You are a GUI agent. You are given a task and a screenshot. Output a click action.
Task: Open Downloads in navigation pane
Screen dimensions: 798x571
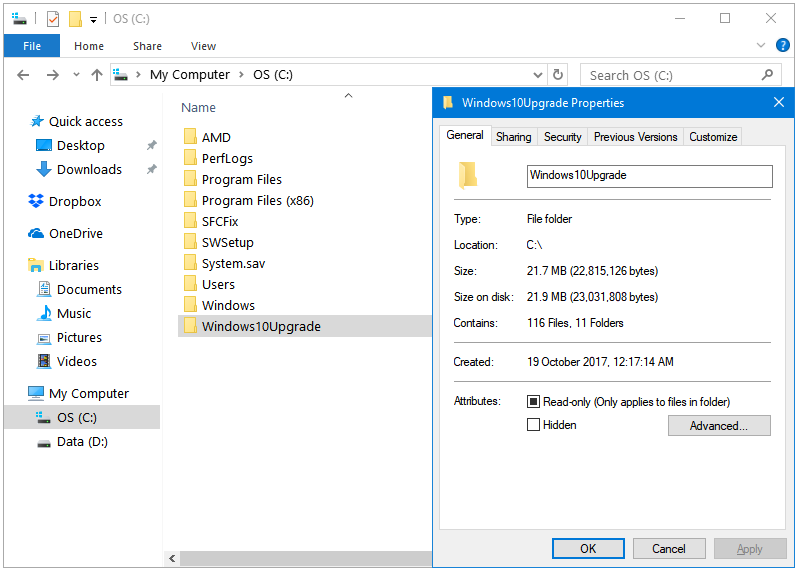click(89, 169)
